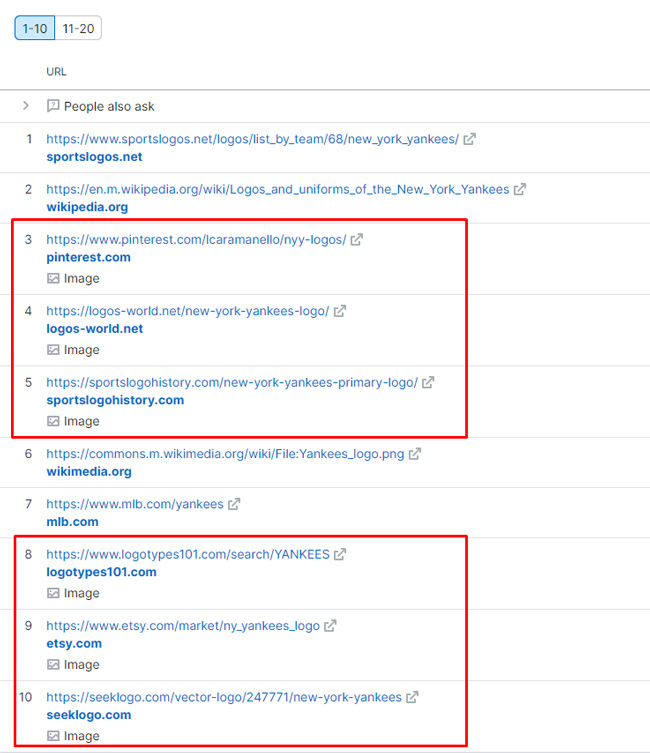Select rank number 1 in the results table
The height and width of the screenshot is (753, 650).
(29, 139)
